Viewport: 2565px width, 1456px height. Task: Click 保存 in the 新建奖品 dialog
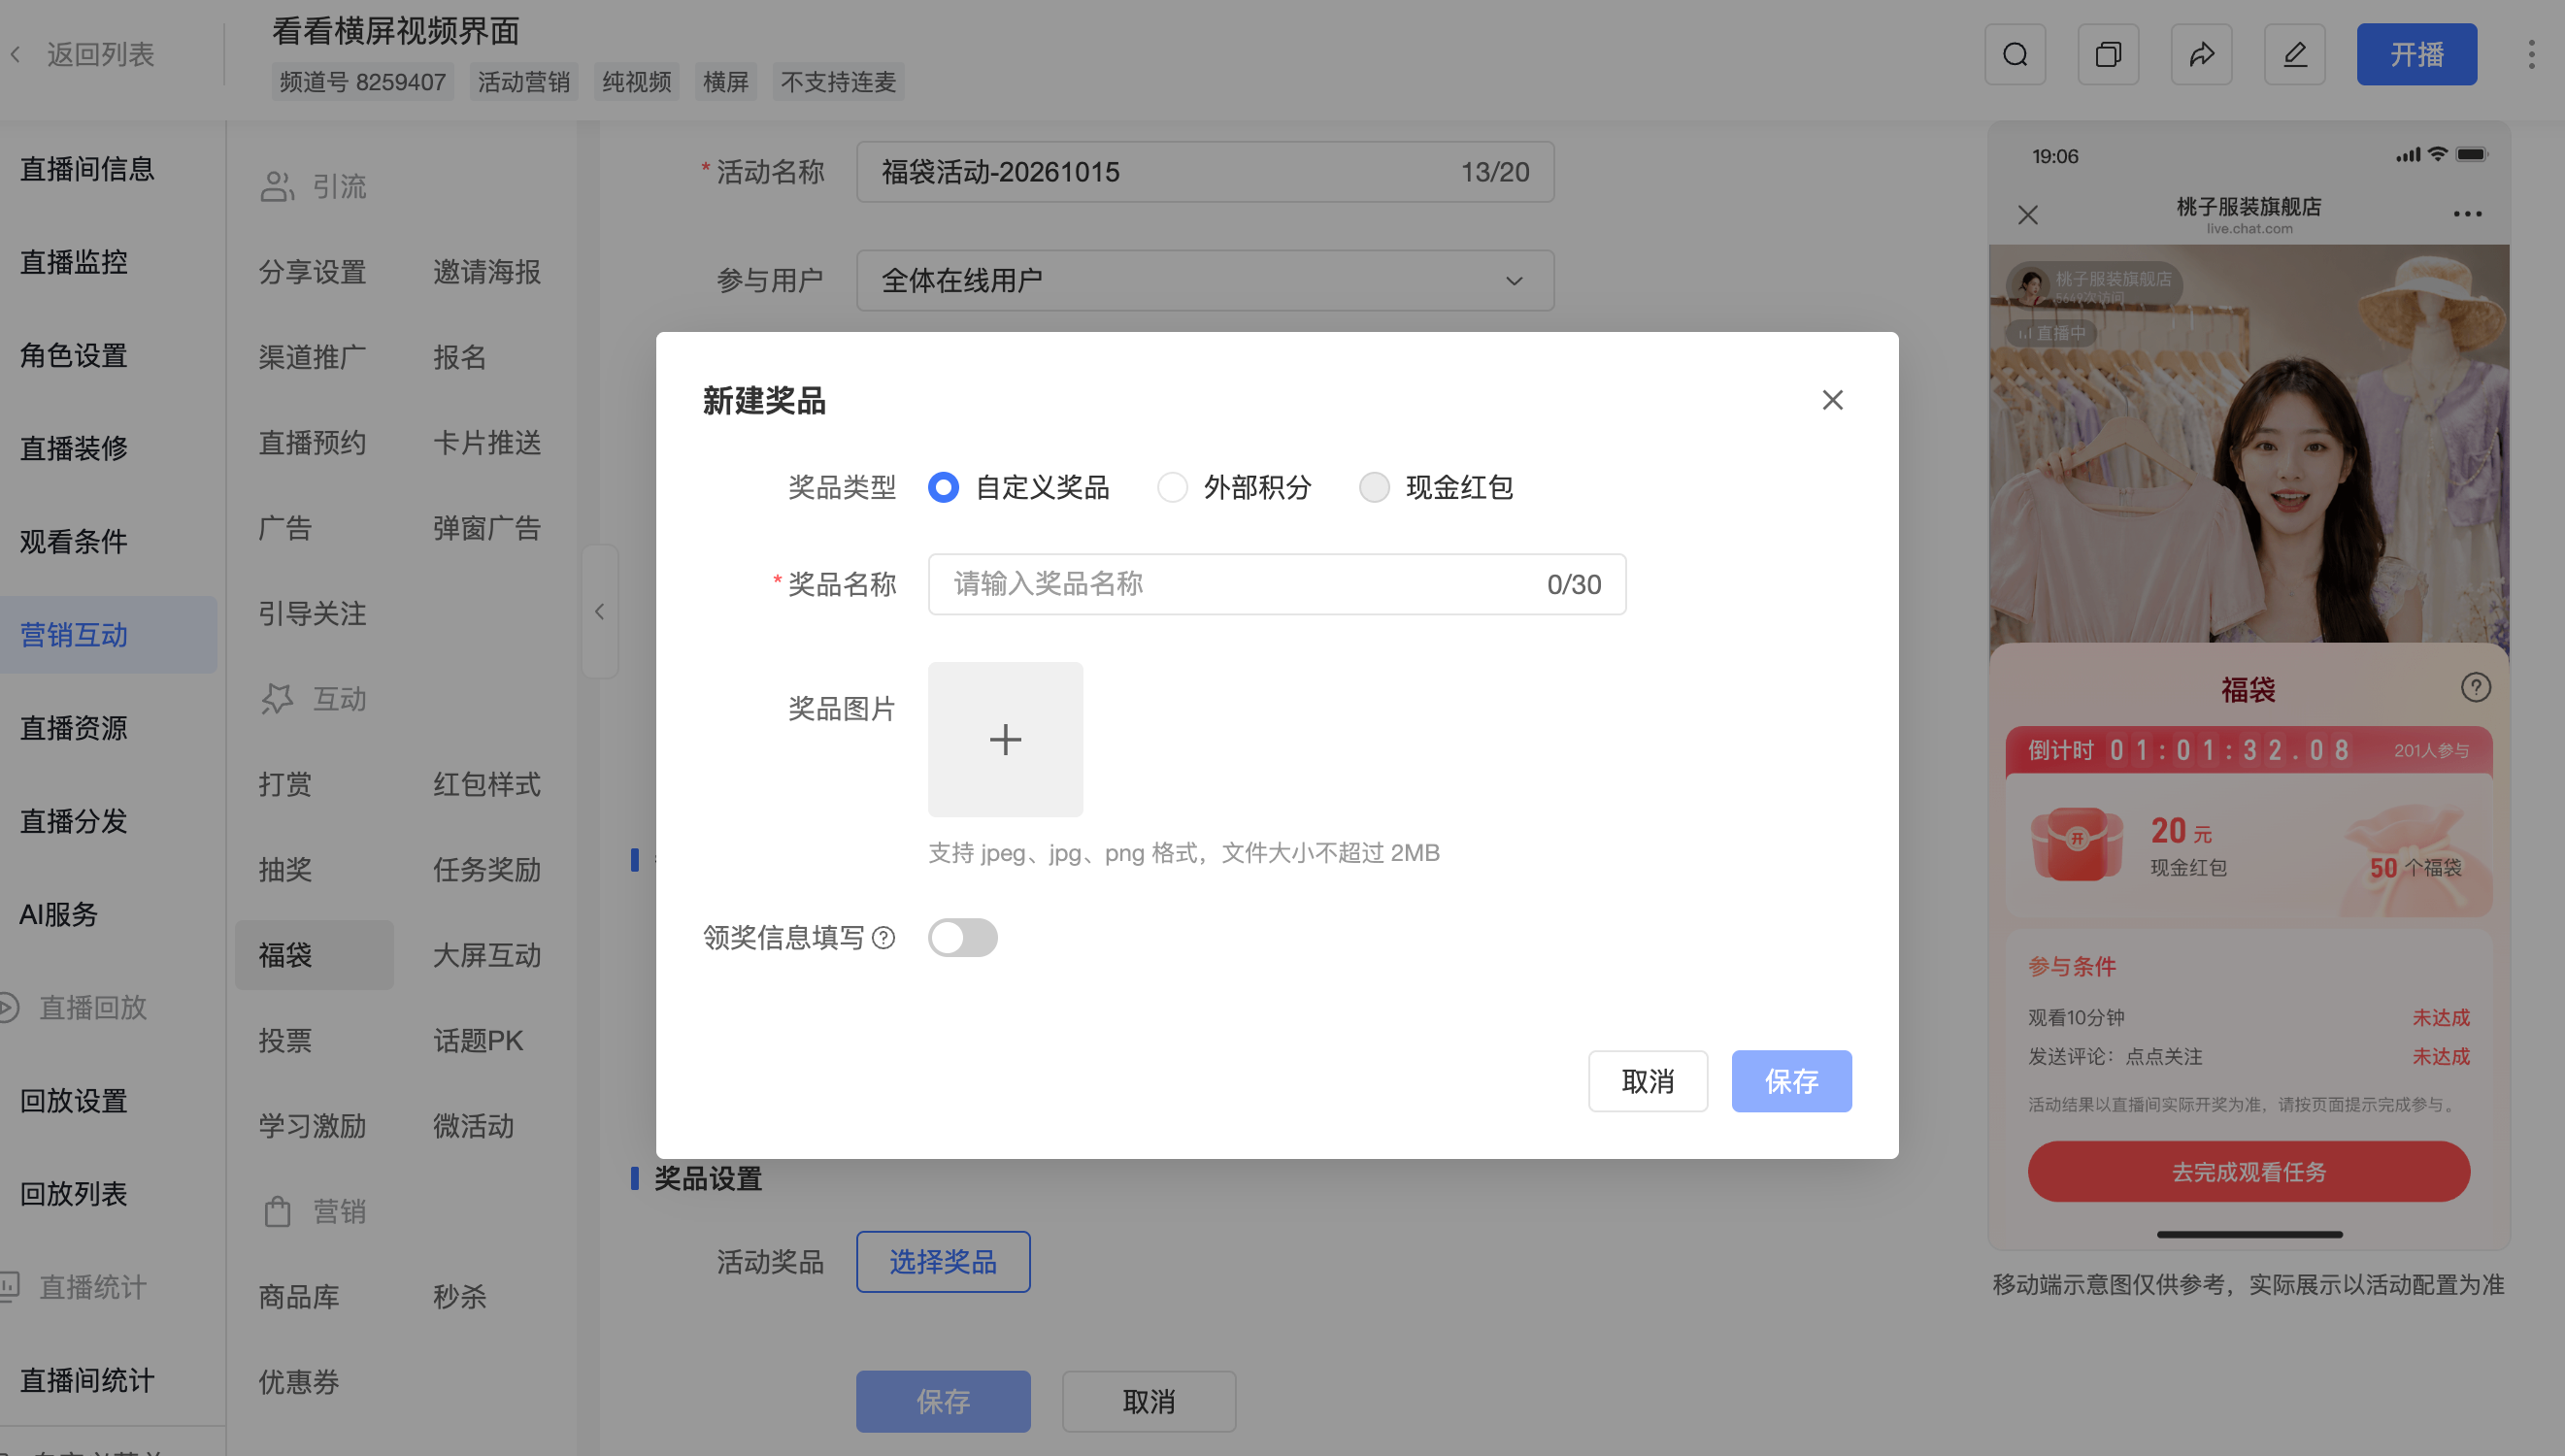coord(1791,1081)
